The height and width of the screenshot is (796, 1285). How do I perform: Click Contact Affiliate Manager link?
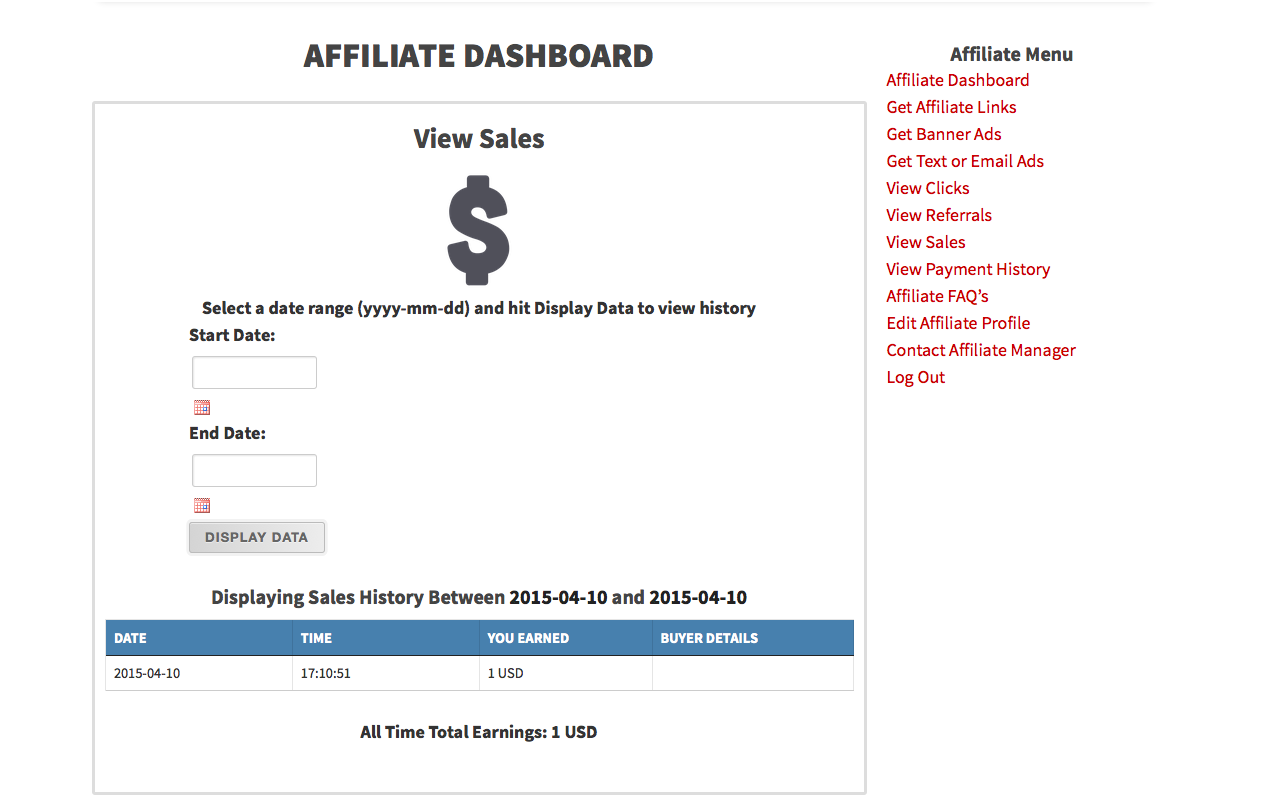pos(981,350)
